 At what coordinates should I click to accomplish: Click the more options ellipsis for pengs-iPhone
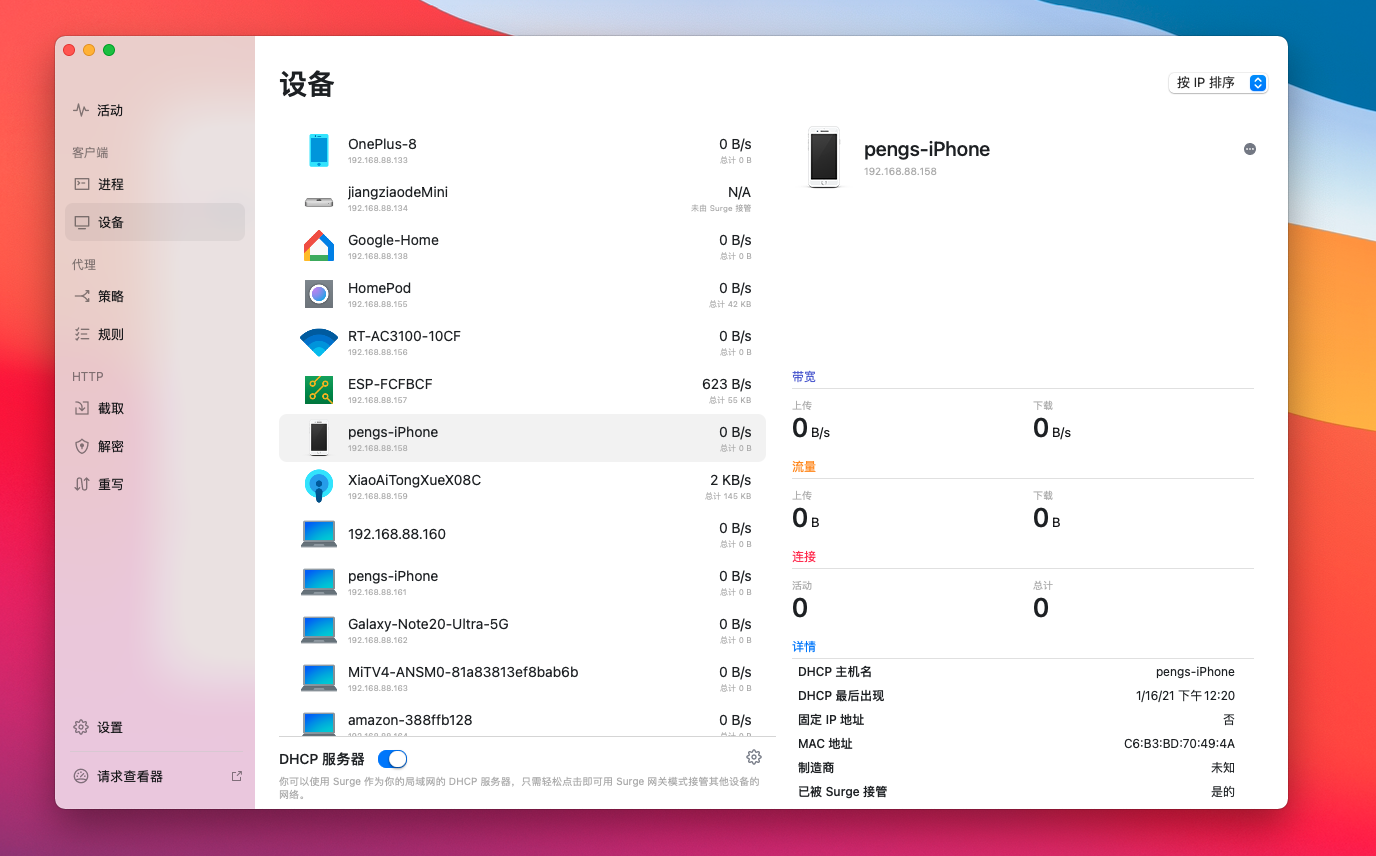(1249, 149)
